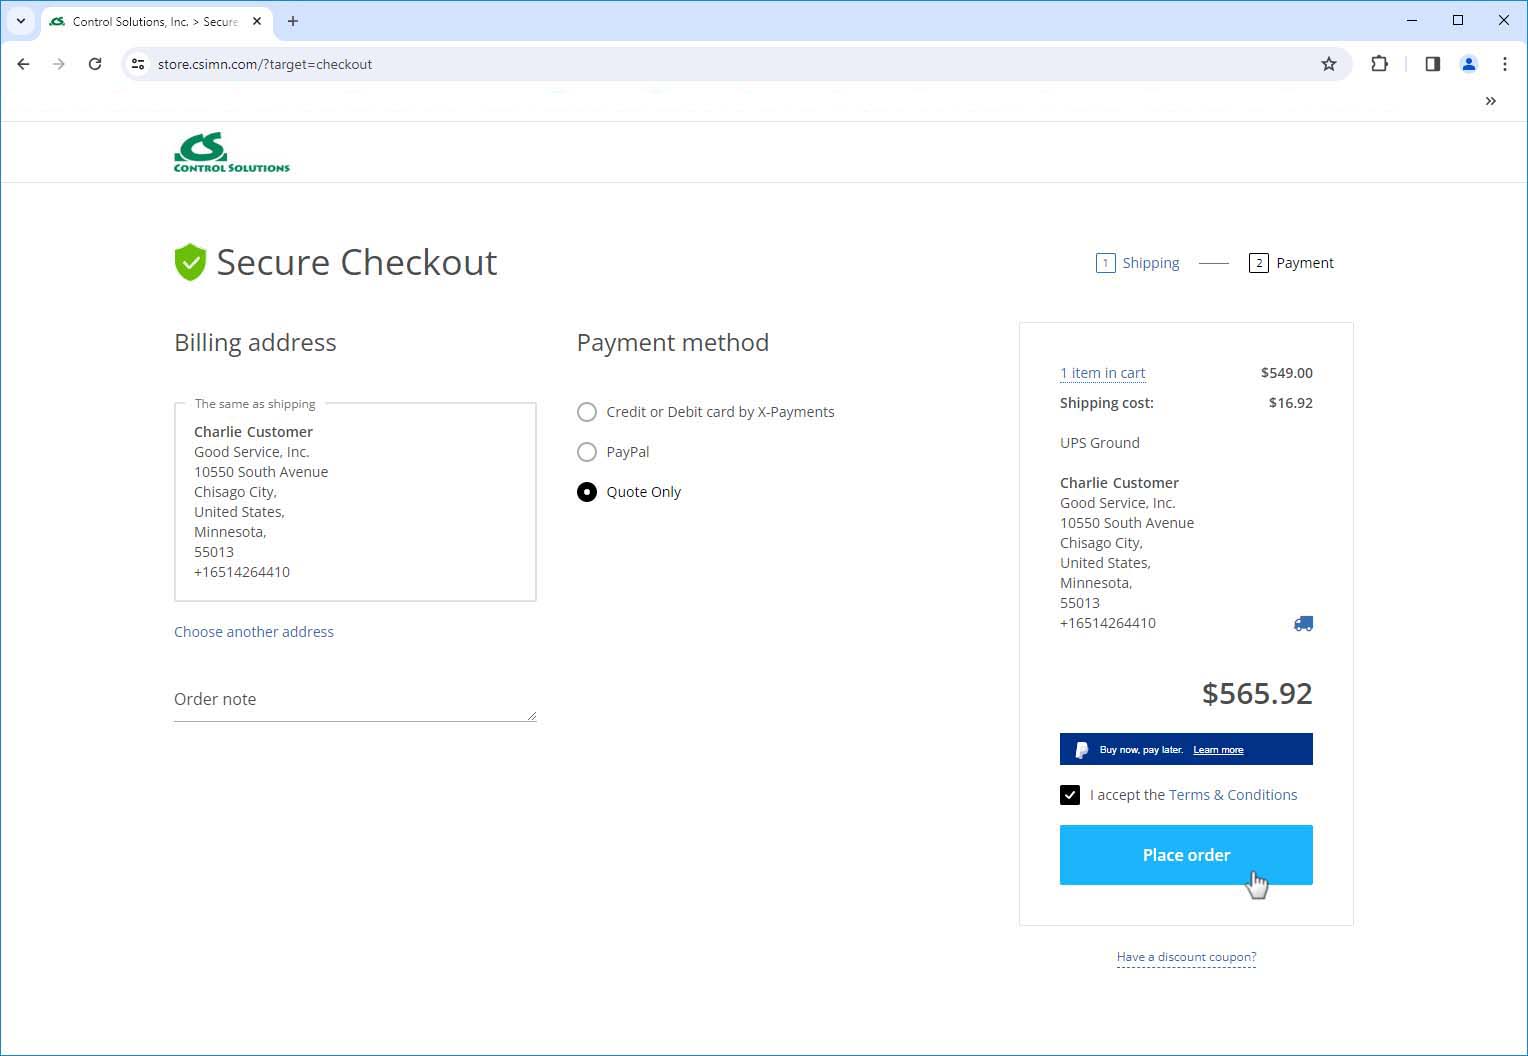Expand the hidden bookmarks chevron
Viewport: 1528px width, 1056px height.
click(1490, 101)
